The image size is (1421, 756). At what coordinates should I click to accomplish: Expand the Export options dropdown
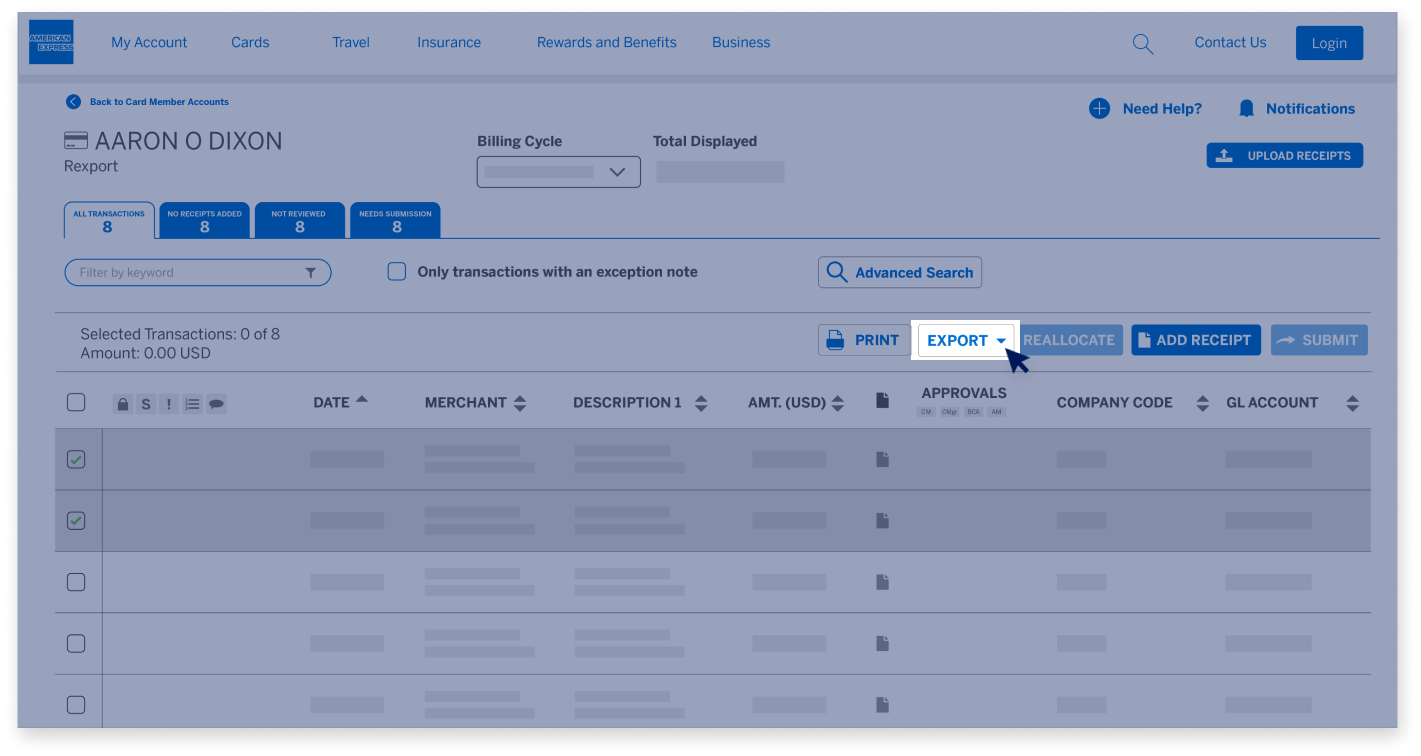point(964,340)
